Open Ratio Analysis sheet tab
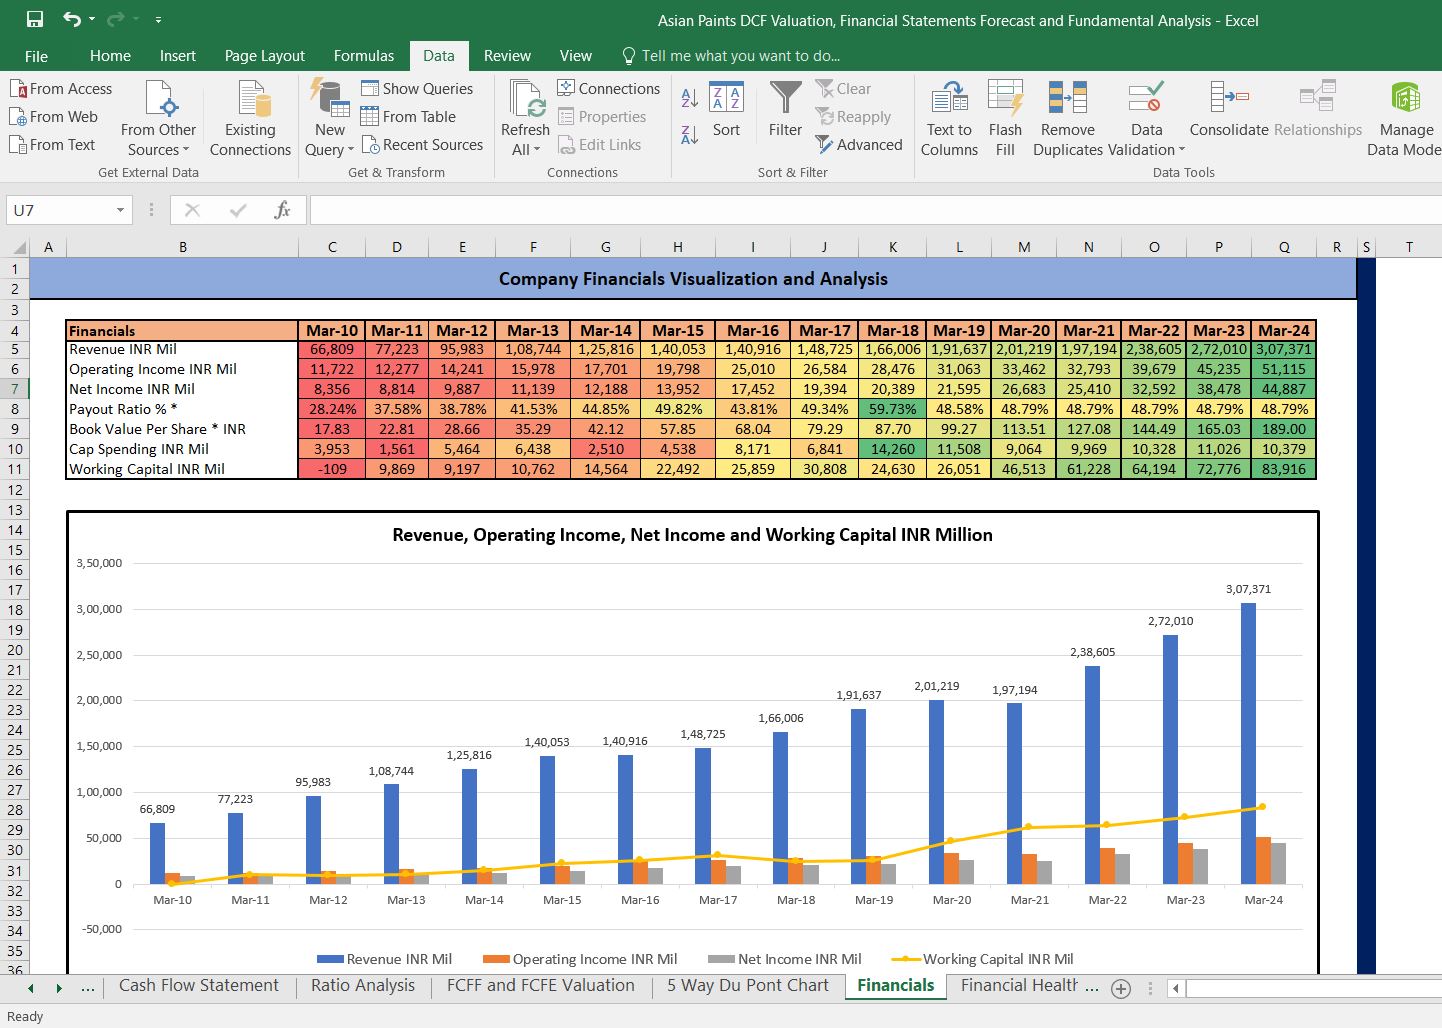The width and height of the screenshot is (1442, 1028). click(x=363, y=986)
